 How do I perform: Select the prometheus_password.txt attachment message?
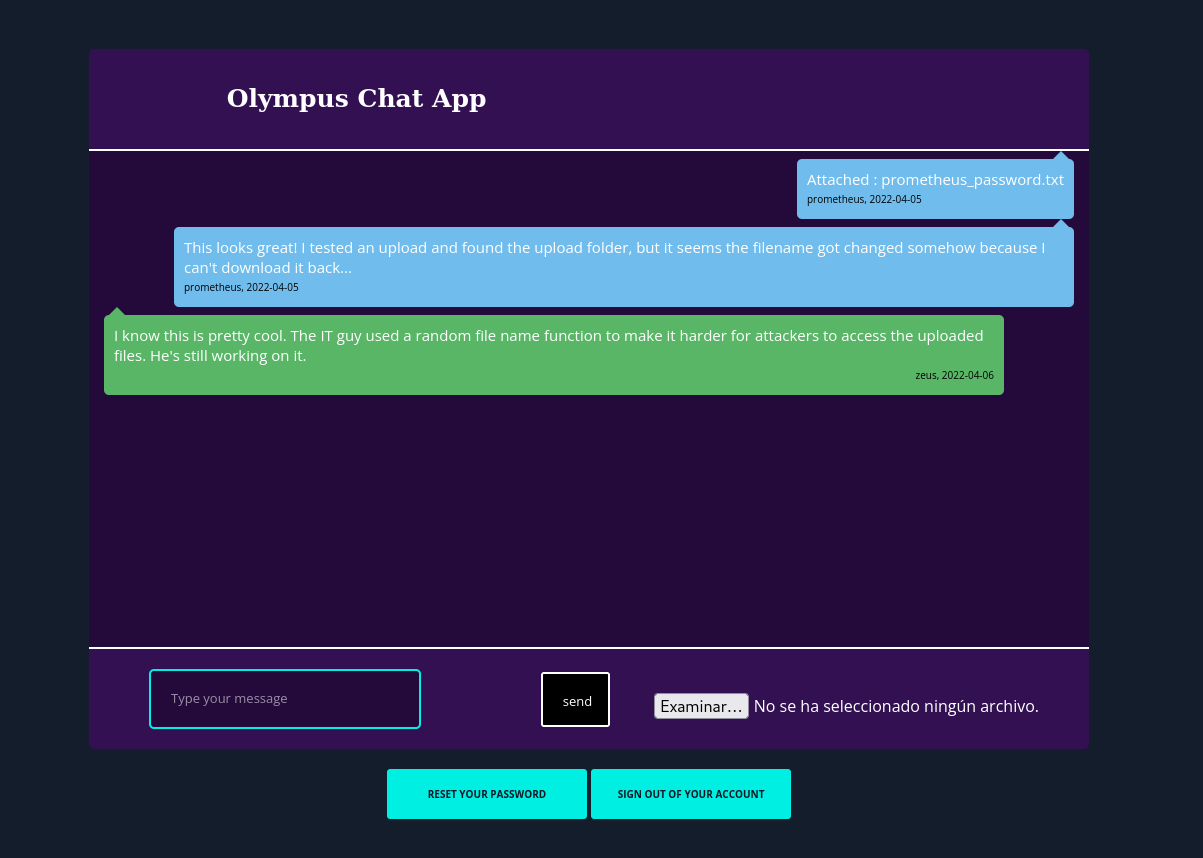pos(934,180)
